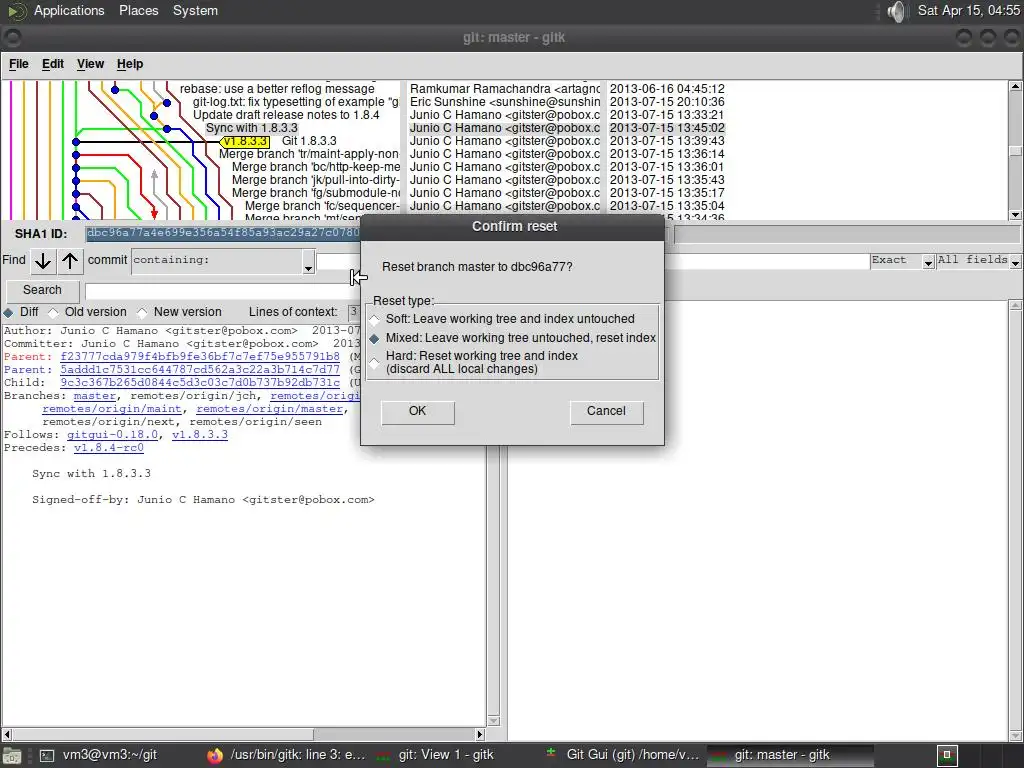
Task: Open the All fields dropdown
Action: [1016, 262]
